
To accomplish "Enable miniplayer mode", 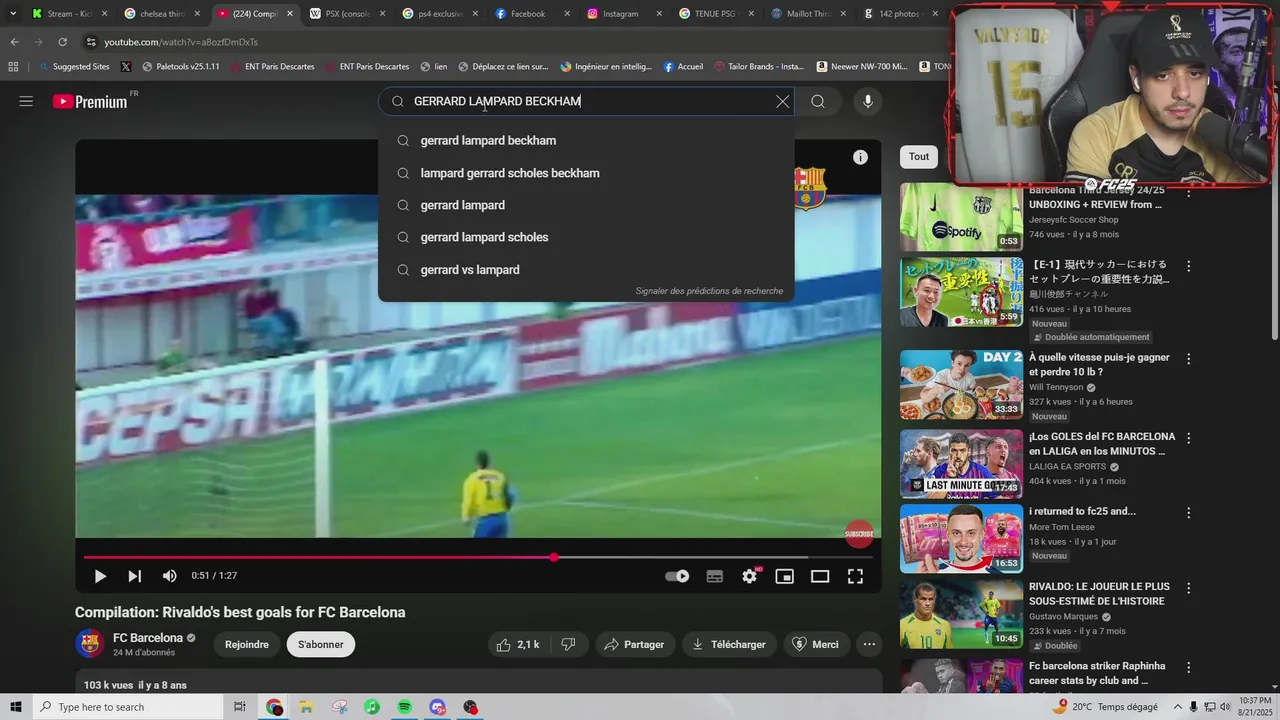I will [784, 576].
